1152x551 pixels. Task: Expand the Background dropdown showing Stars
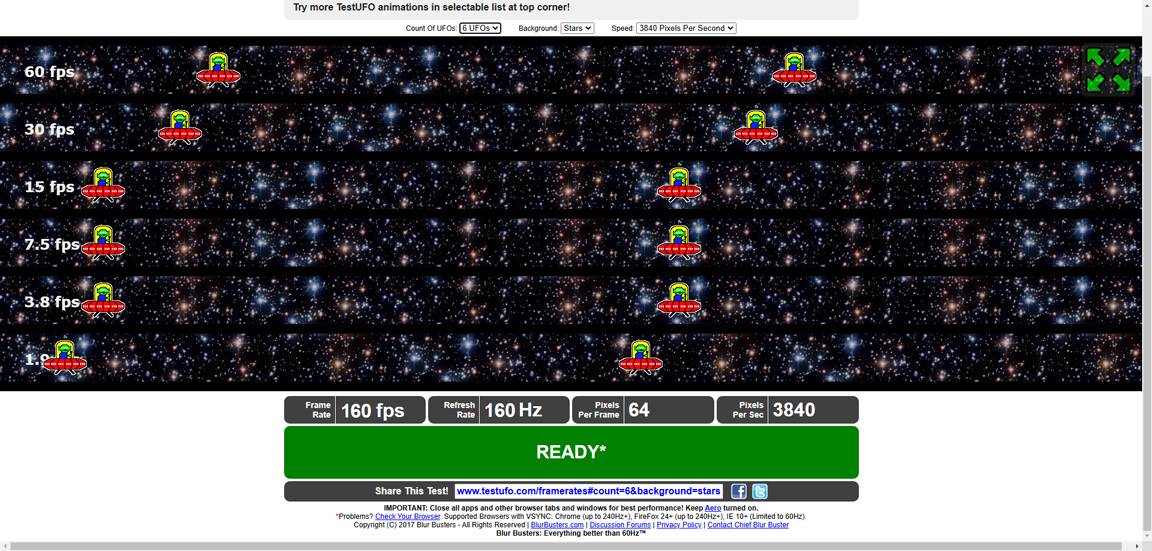[x=577, y=28]
